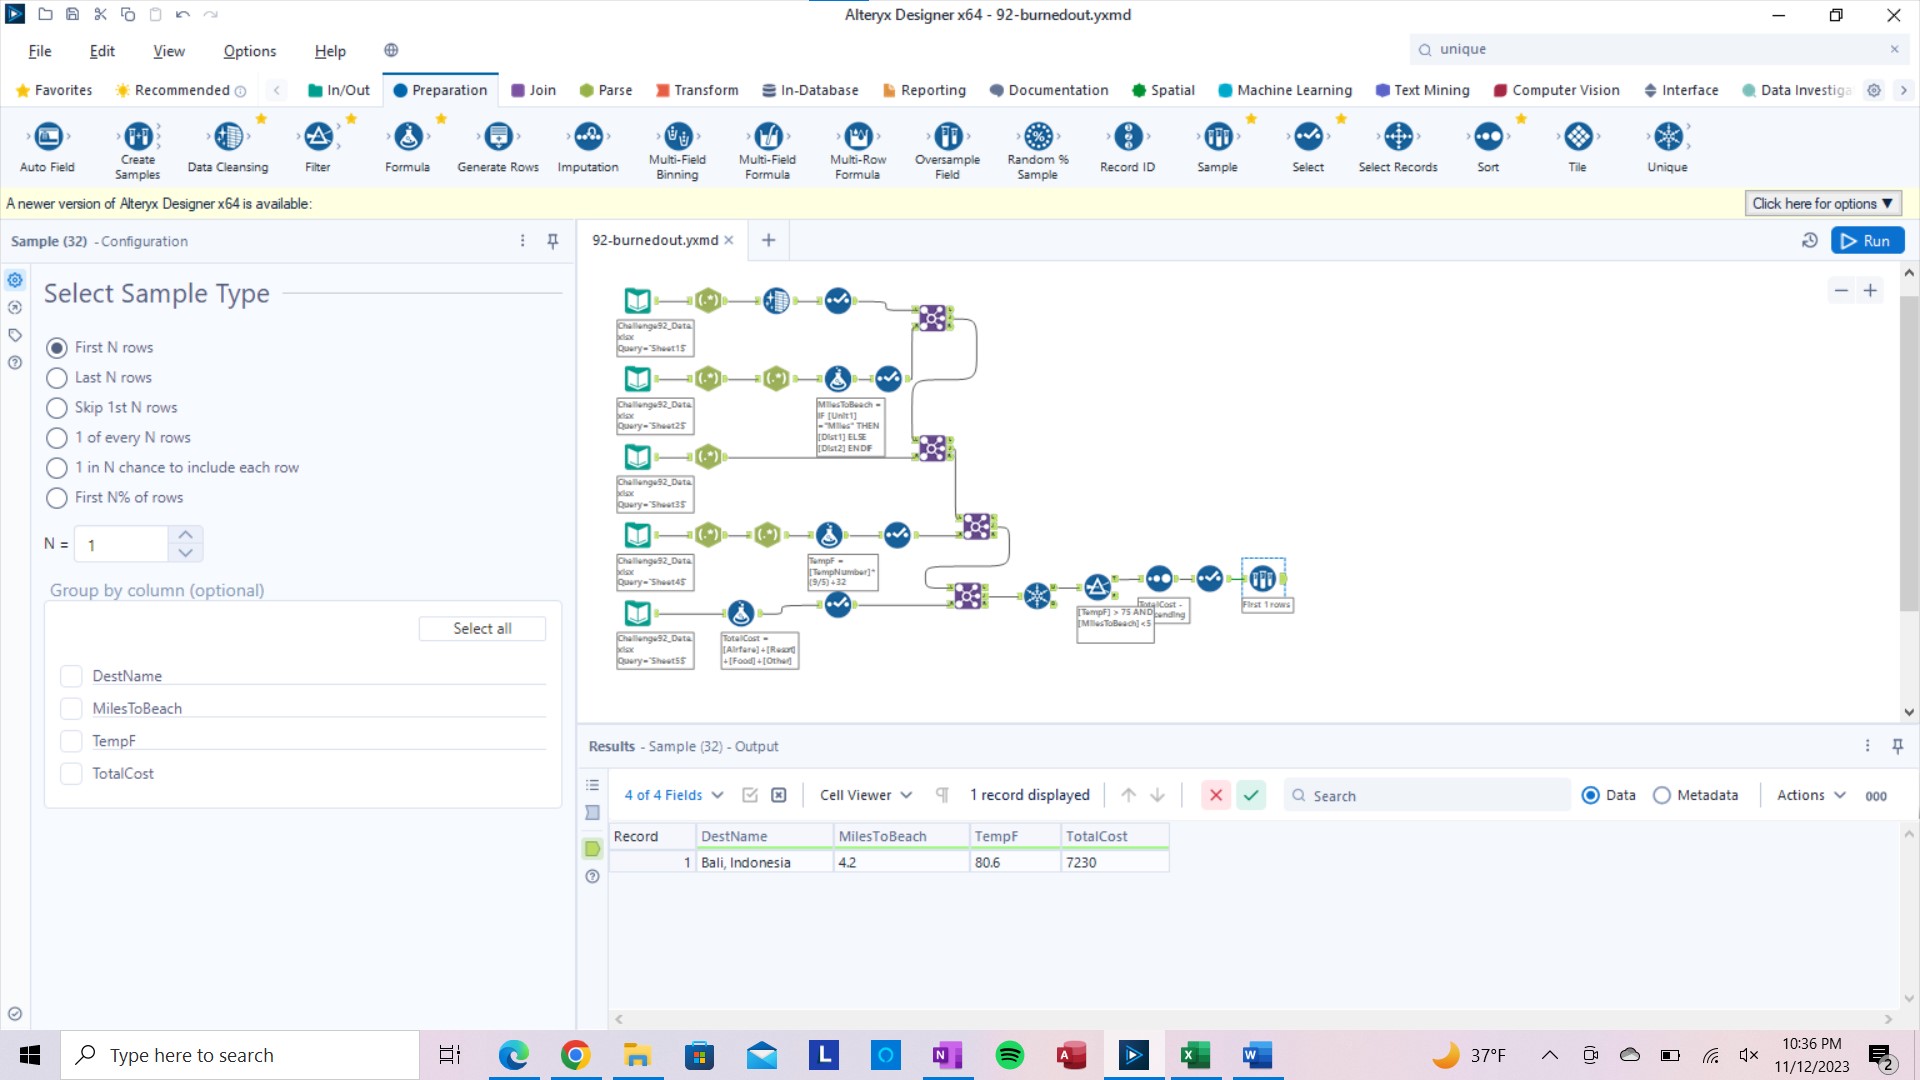This screenshot has height=1080, width=1920.
Task: Switch results view to Metadata
Action: click(1662, 795)
